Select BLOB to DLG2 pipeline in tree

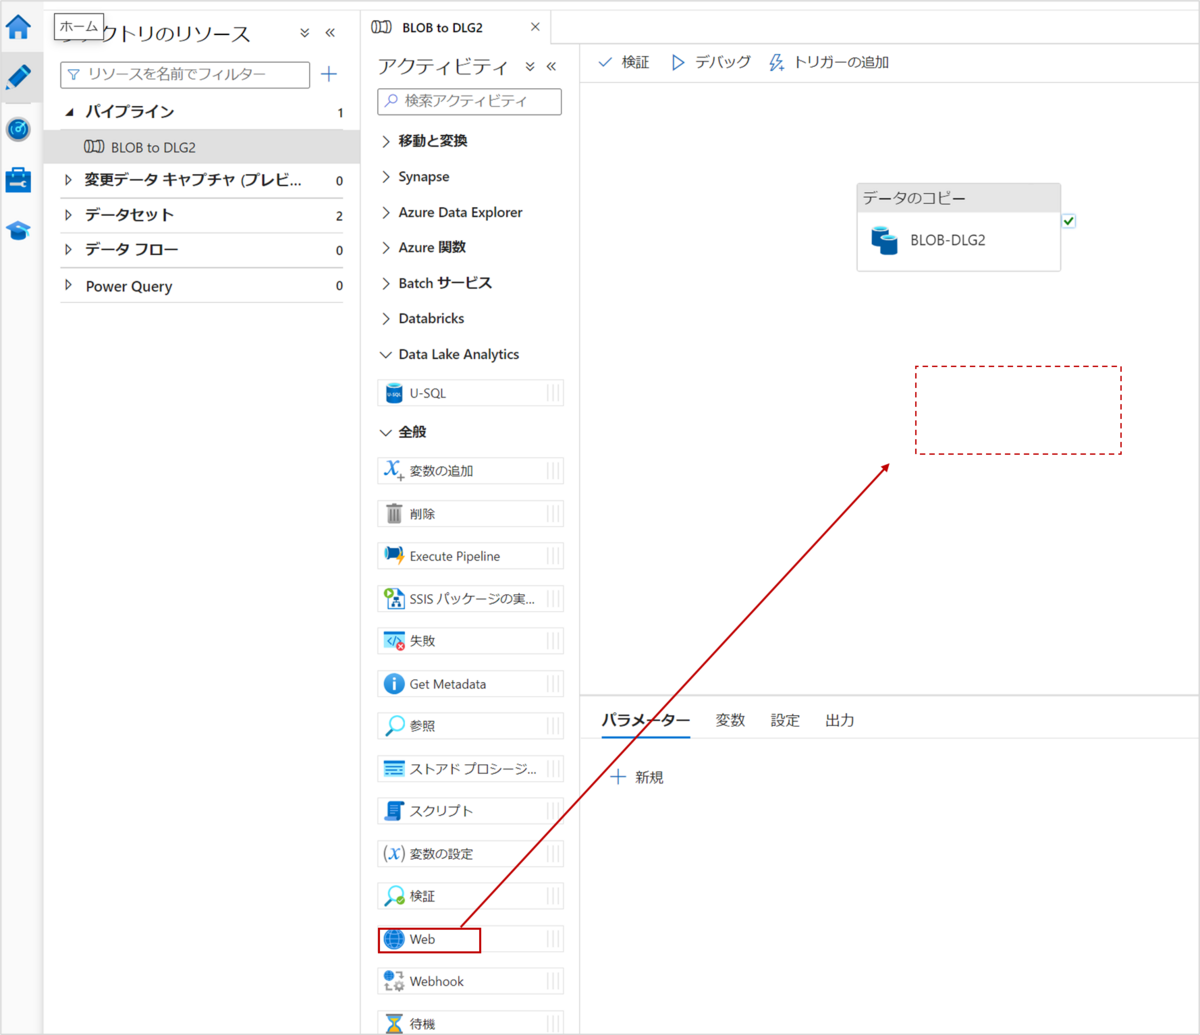tap(202, 147)
